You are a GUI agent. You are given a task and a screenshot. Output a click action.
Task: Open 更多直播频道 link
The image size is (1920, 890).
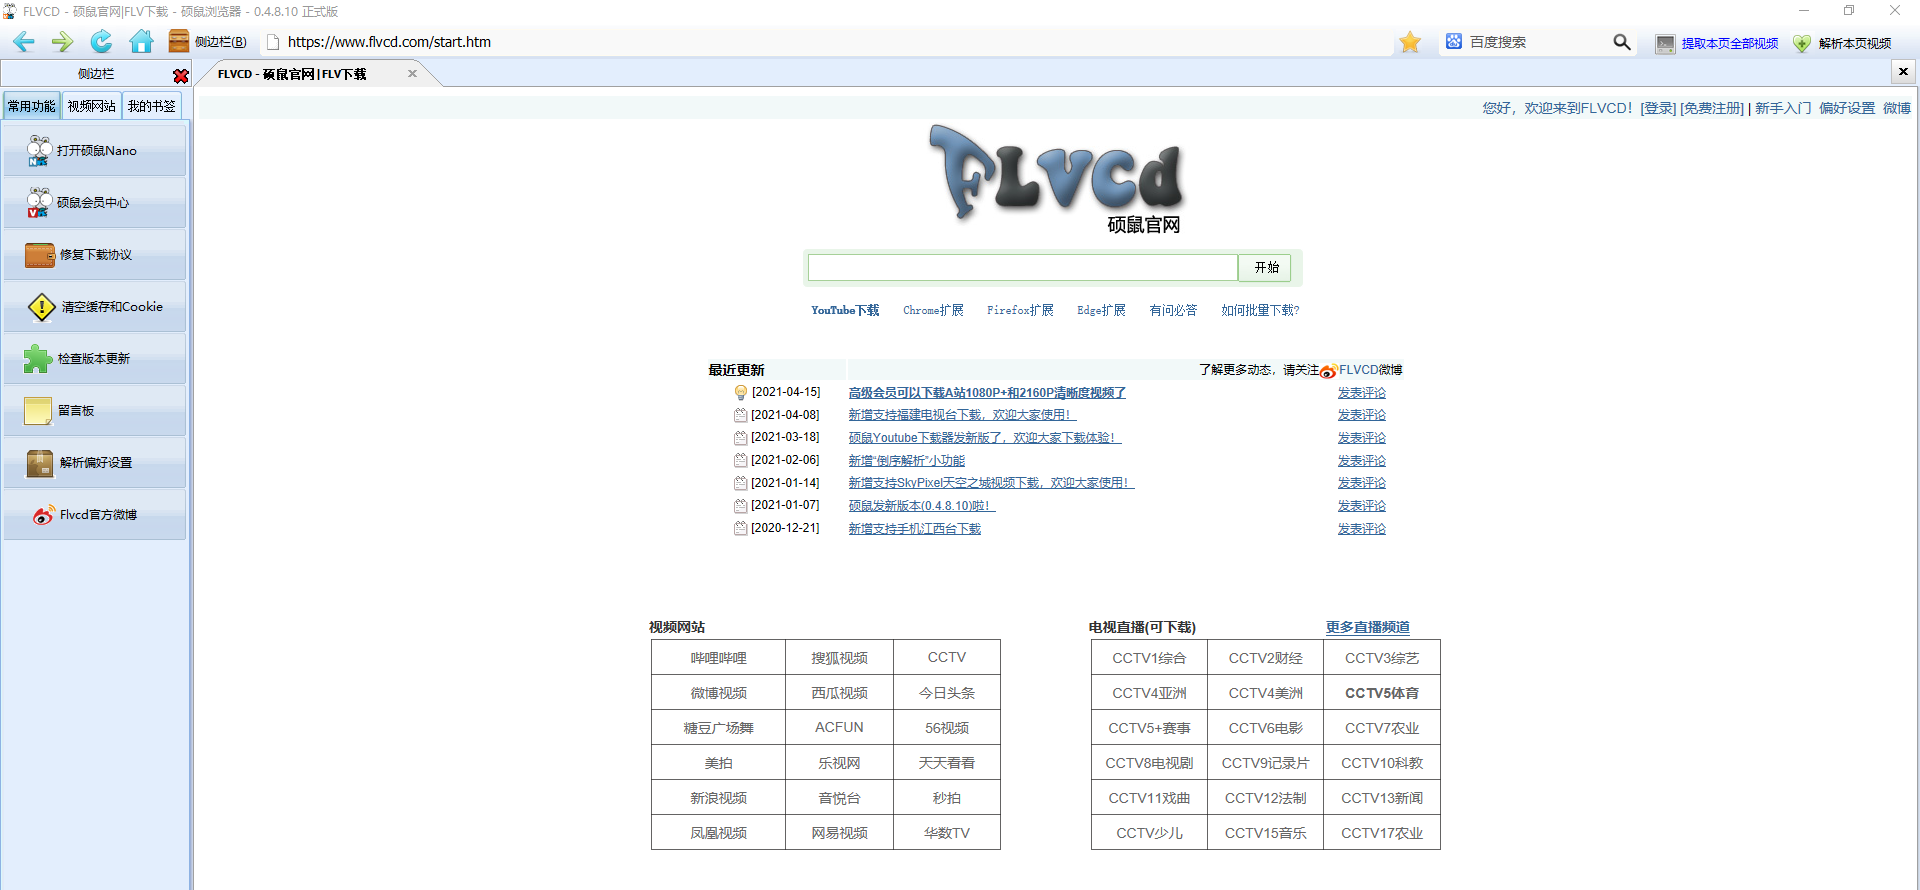pos(1368,628)
